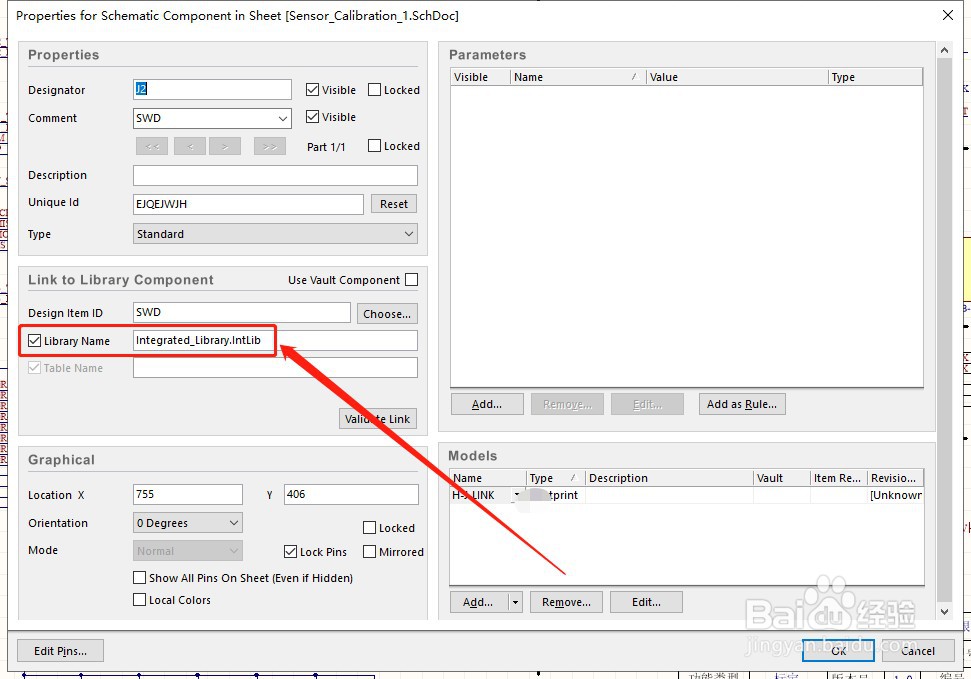This screenshot has height=679, width=971.
Task: Click the scrollbar up arrow at top right
Action: coord(944,50)
